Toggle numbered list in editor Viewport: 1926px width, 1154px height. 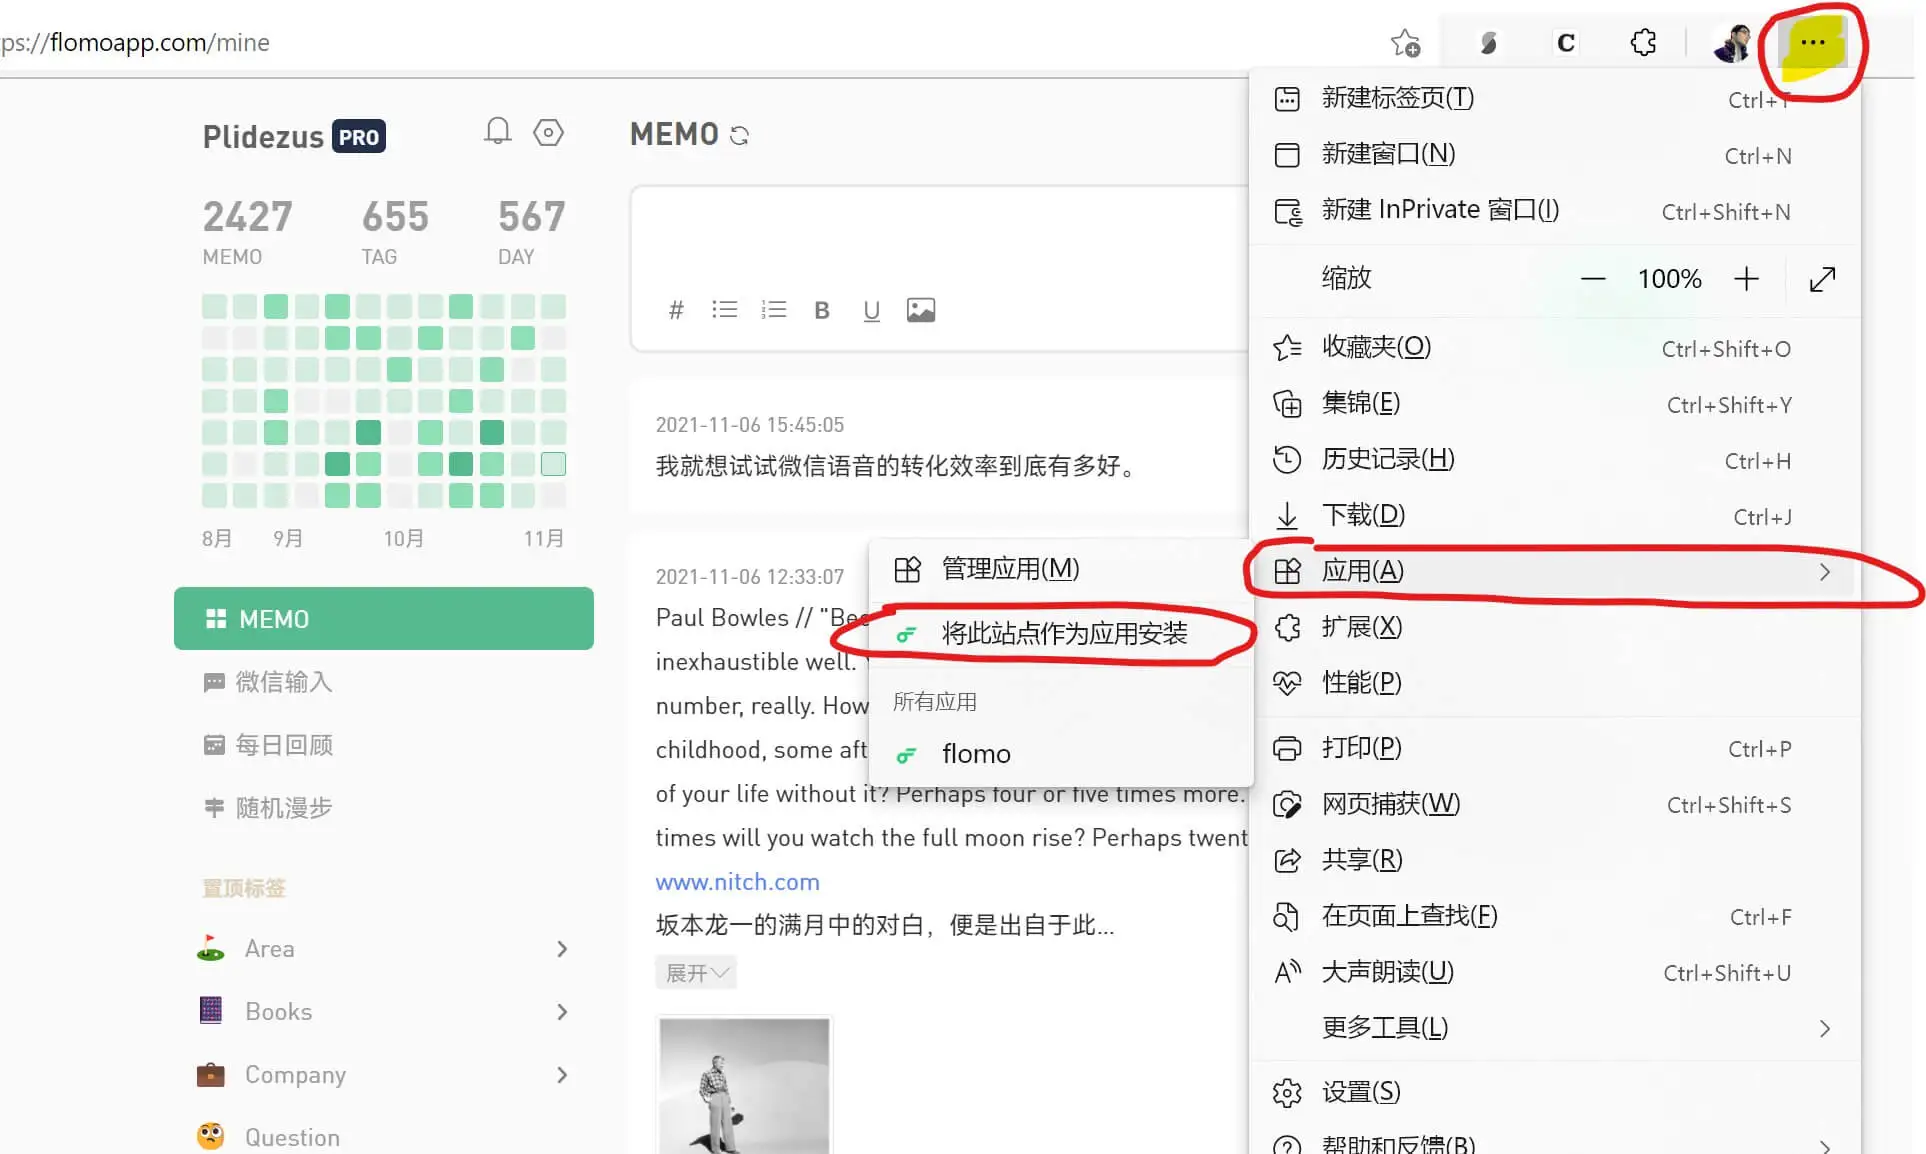773,310
